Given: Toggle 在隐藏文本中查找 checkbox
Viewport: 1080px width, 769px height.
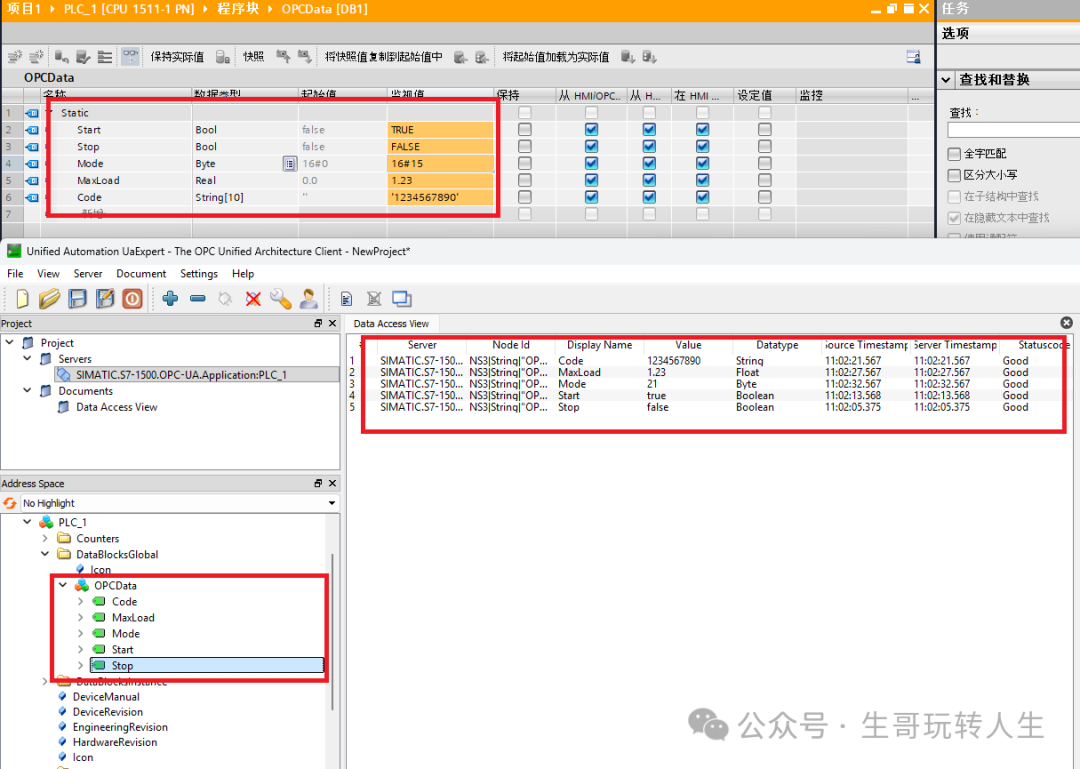Looking at the screenshot, I should click(x=954, y=218).
